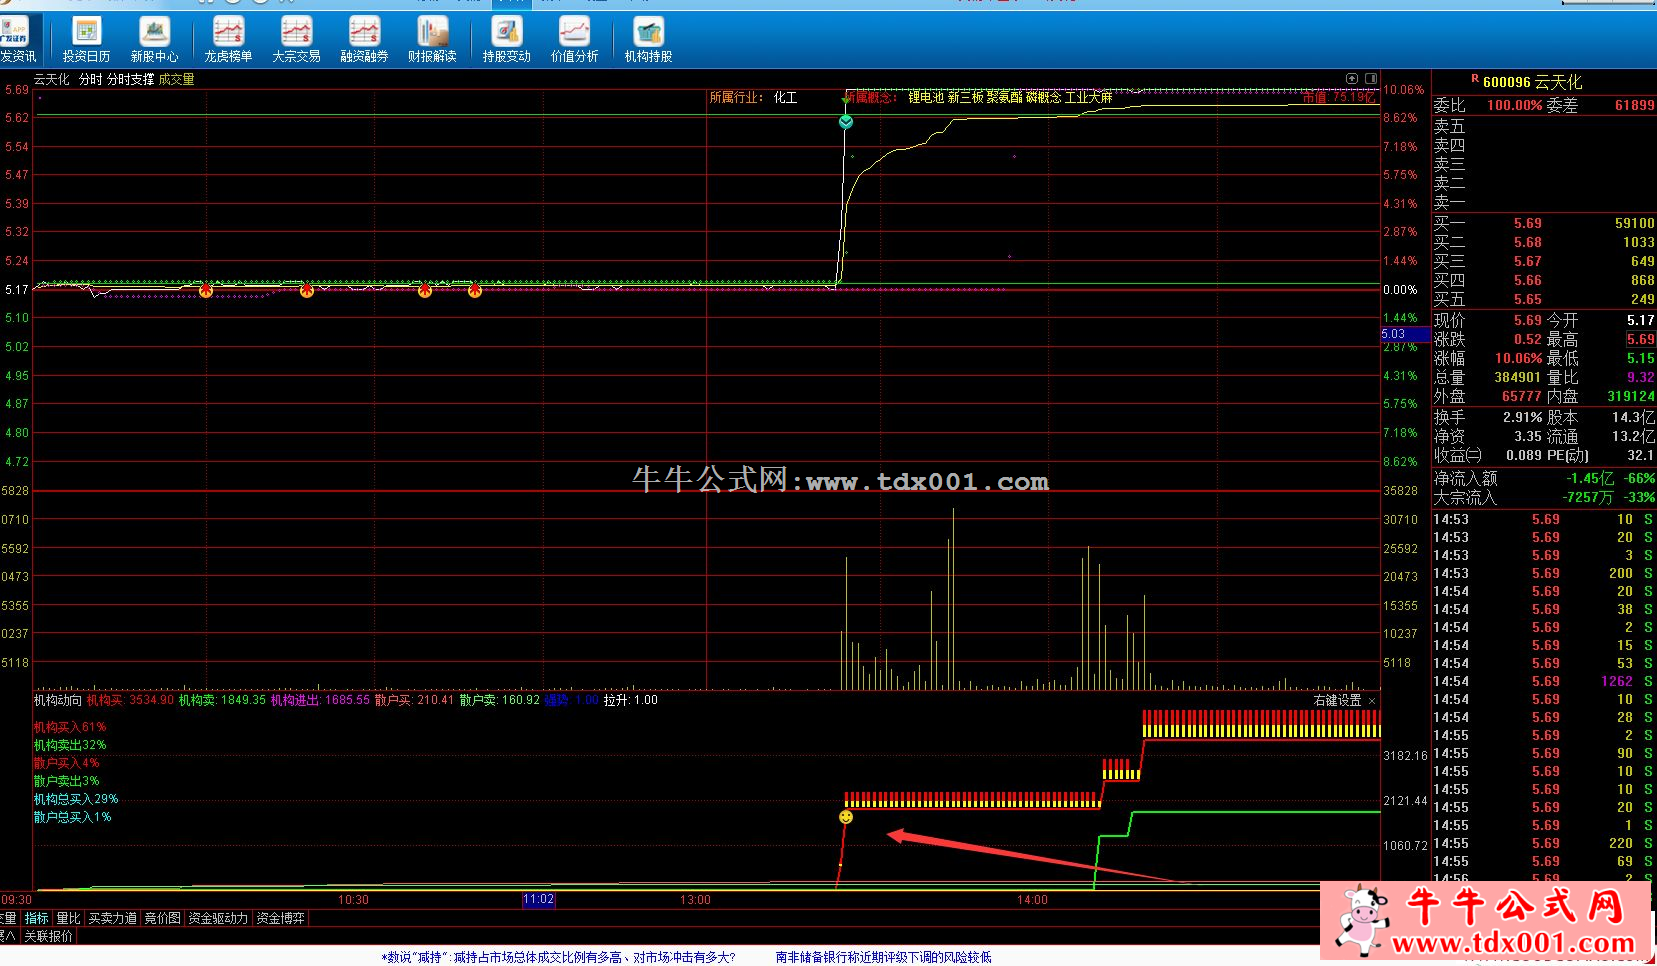The image size is (1657, 966).
Task: Switch to the 指标 tab
Action: [x=36, y=918]
